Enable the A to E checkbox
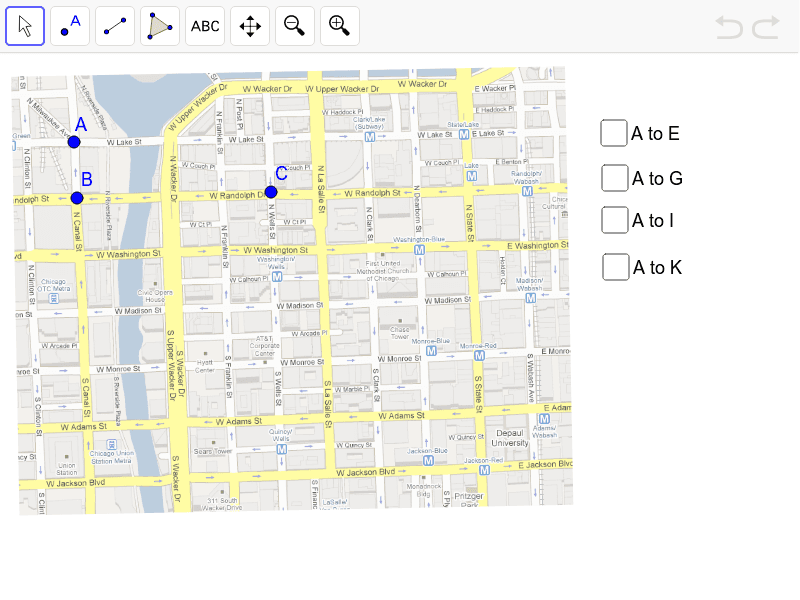This screenshot has height=600, width=800. [614, 133]
